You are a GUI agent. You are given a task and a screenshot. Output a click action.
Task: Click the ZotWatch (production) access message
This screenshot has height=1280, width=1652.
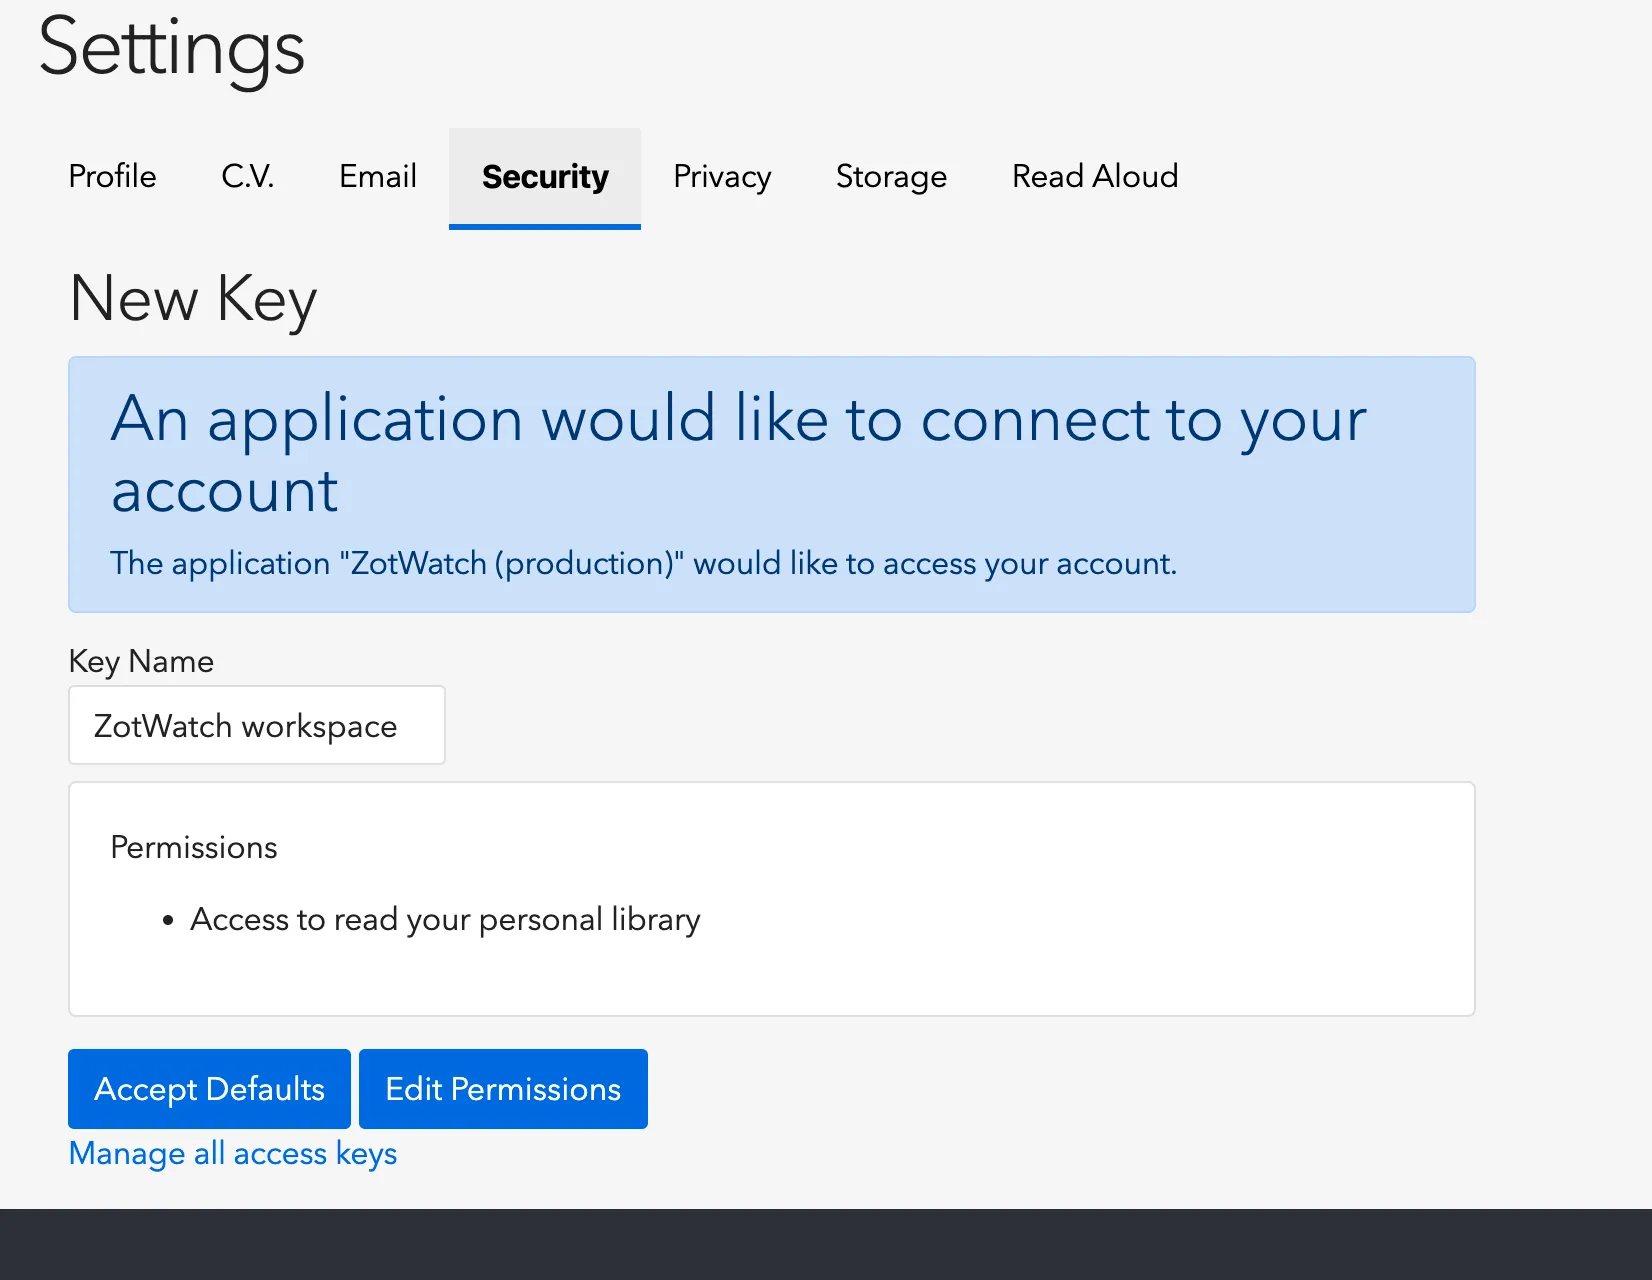tap(643, 564)
